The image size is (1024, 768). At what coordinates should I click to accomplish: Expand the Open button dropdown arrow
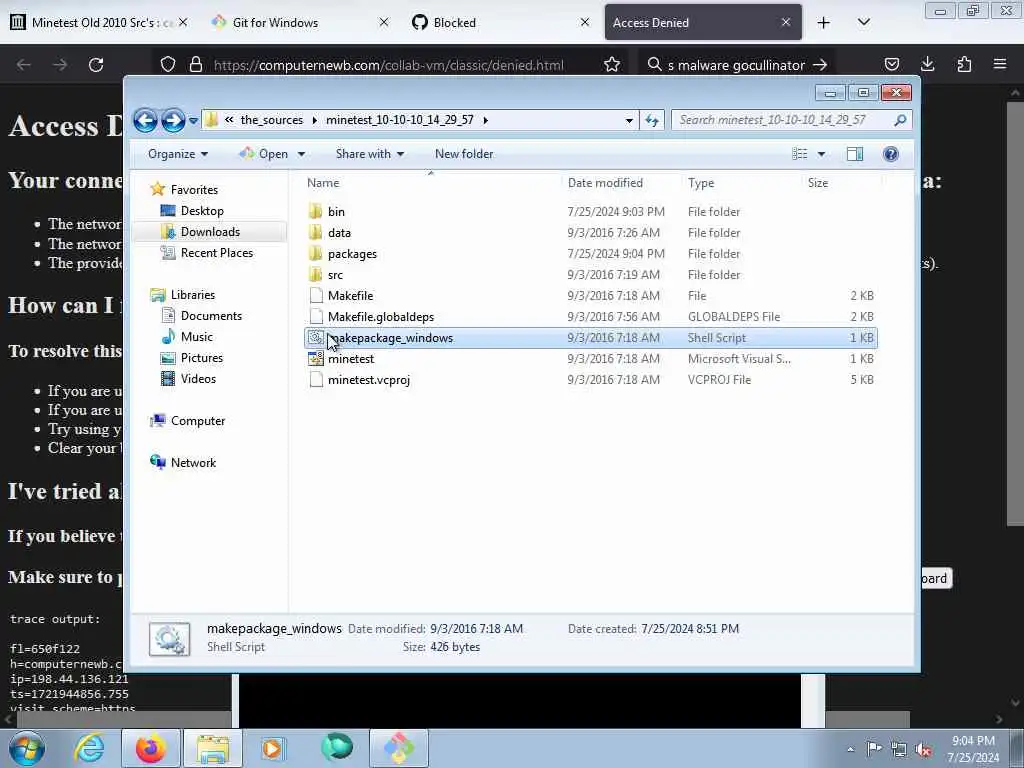(301, 154)
